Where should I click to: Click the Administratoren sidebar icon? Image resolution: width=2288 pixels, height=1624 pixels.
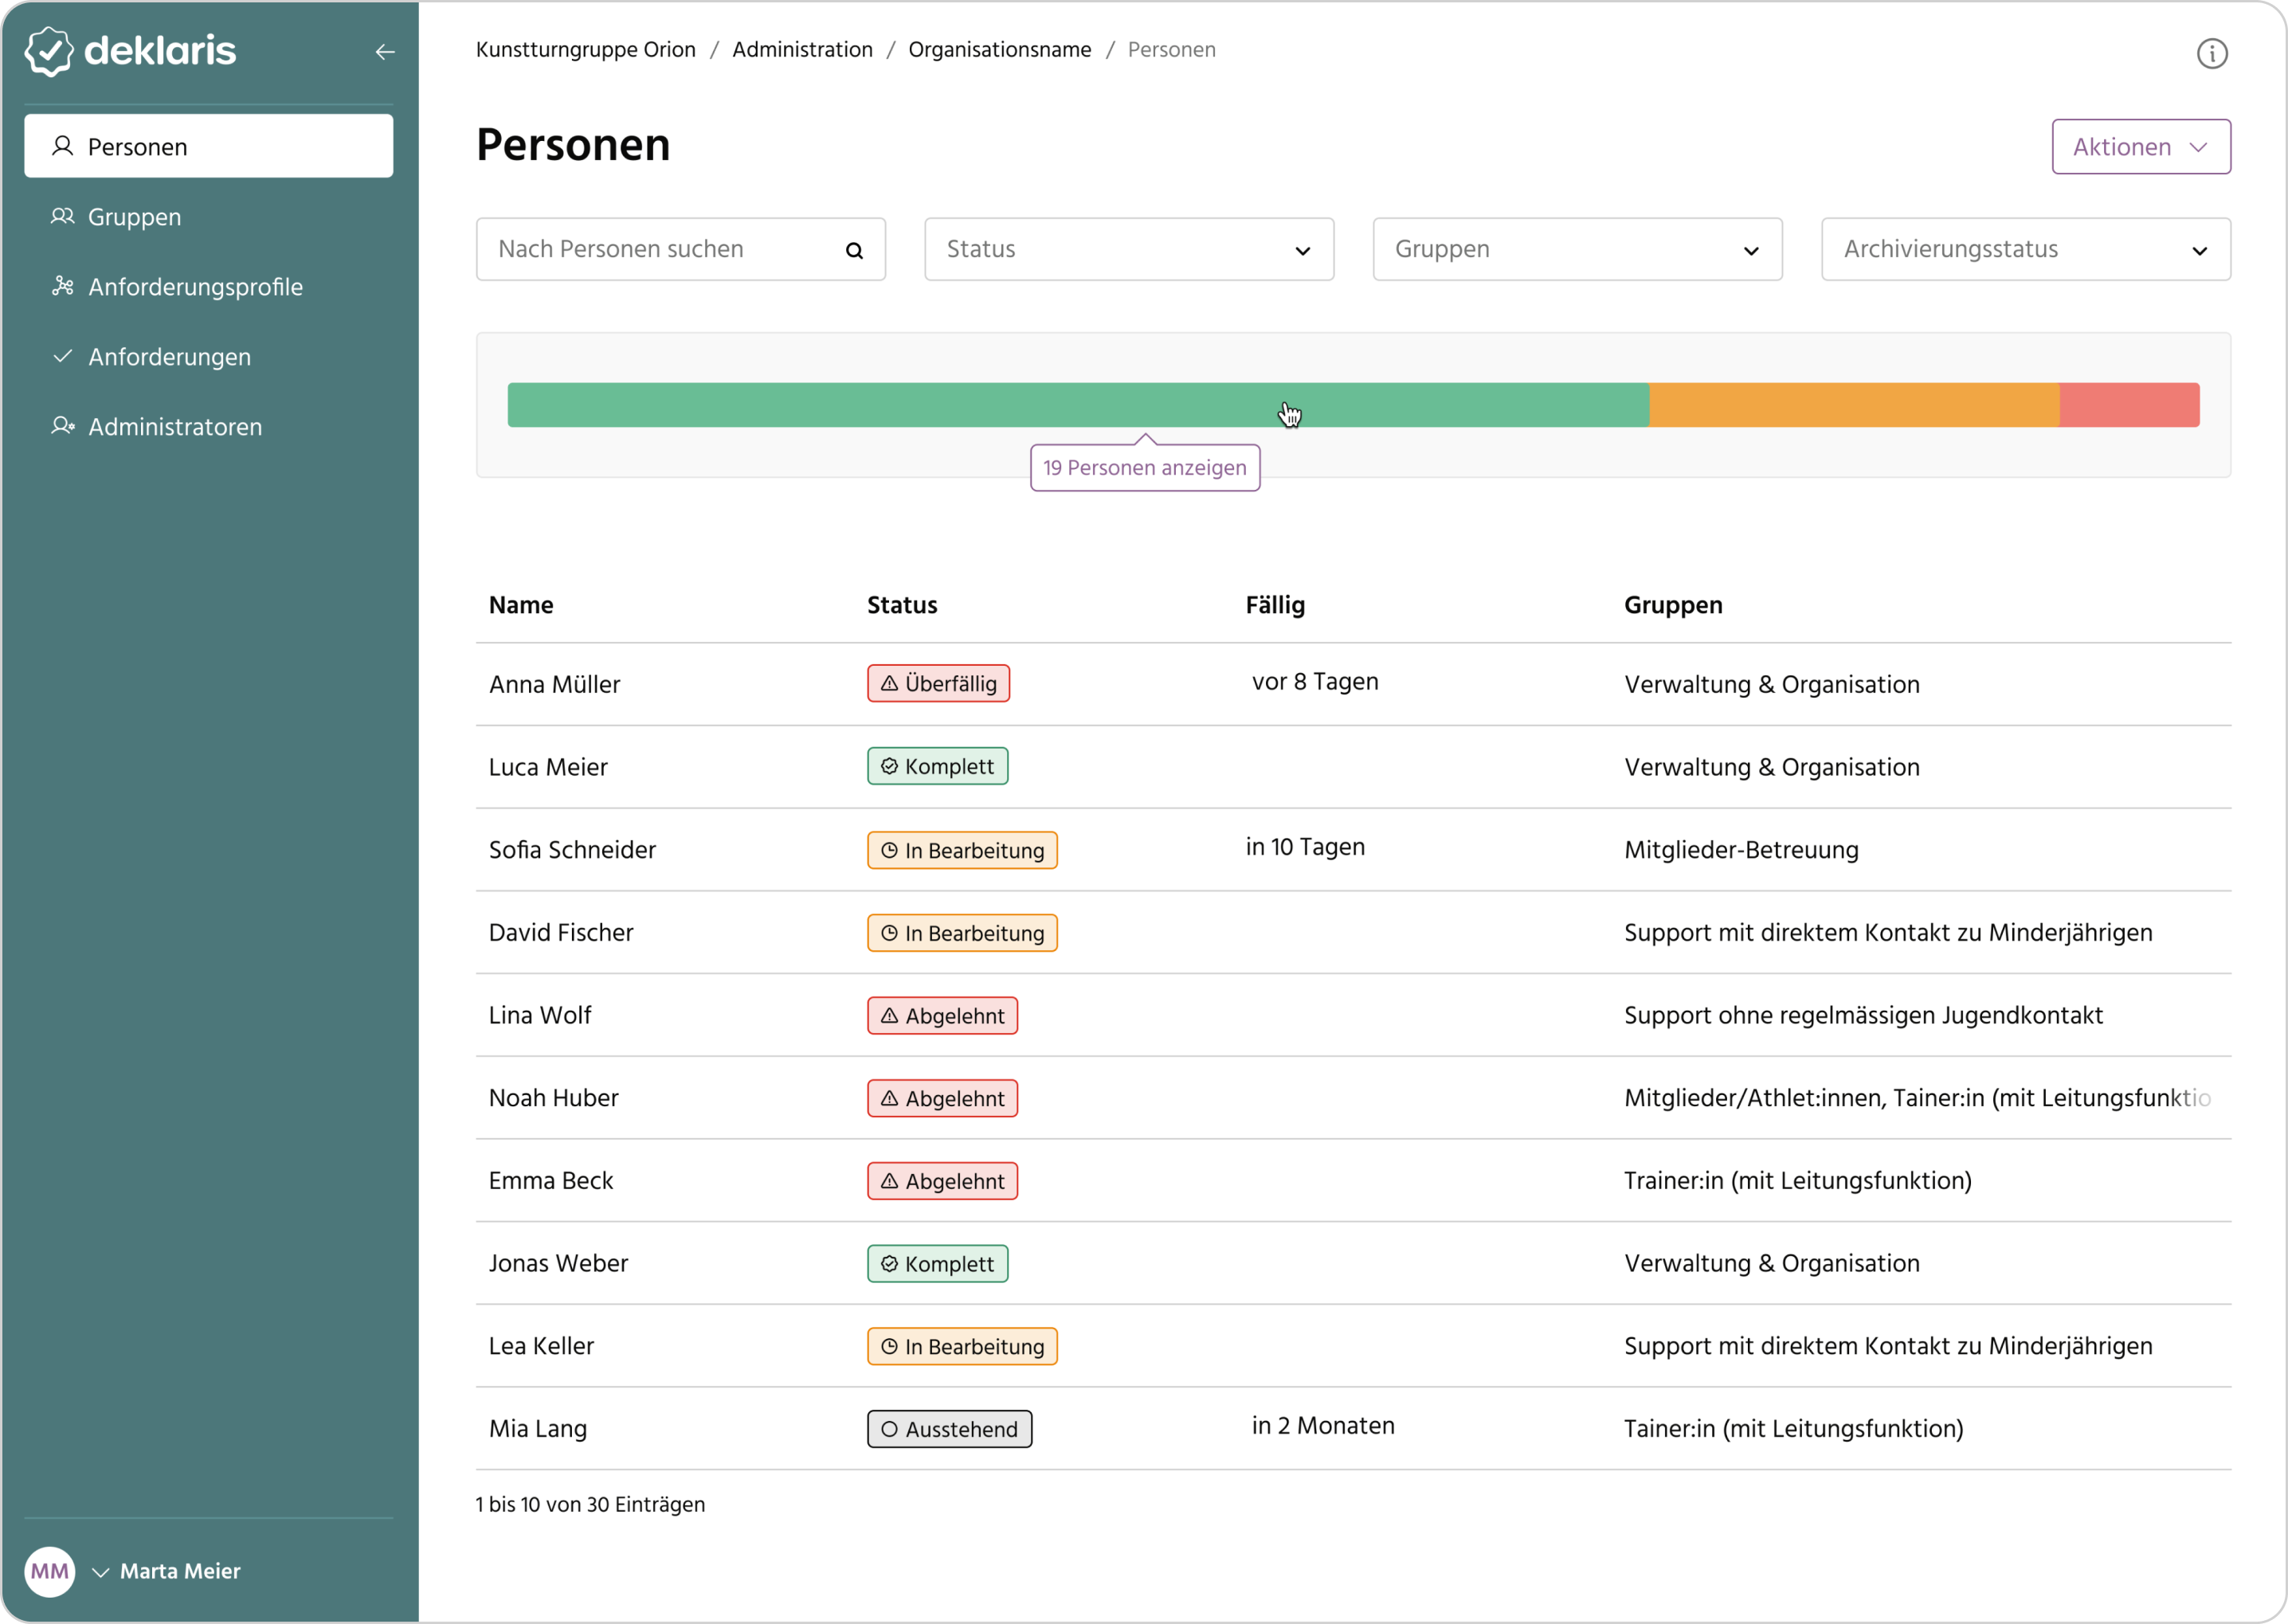click(x=63, y=426)
